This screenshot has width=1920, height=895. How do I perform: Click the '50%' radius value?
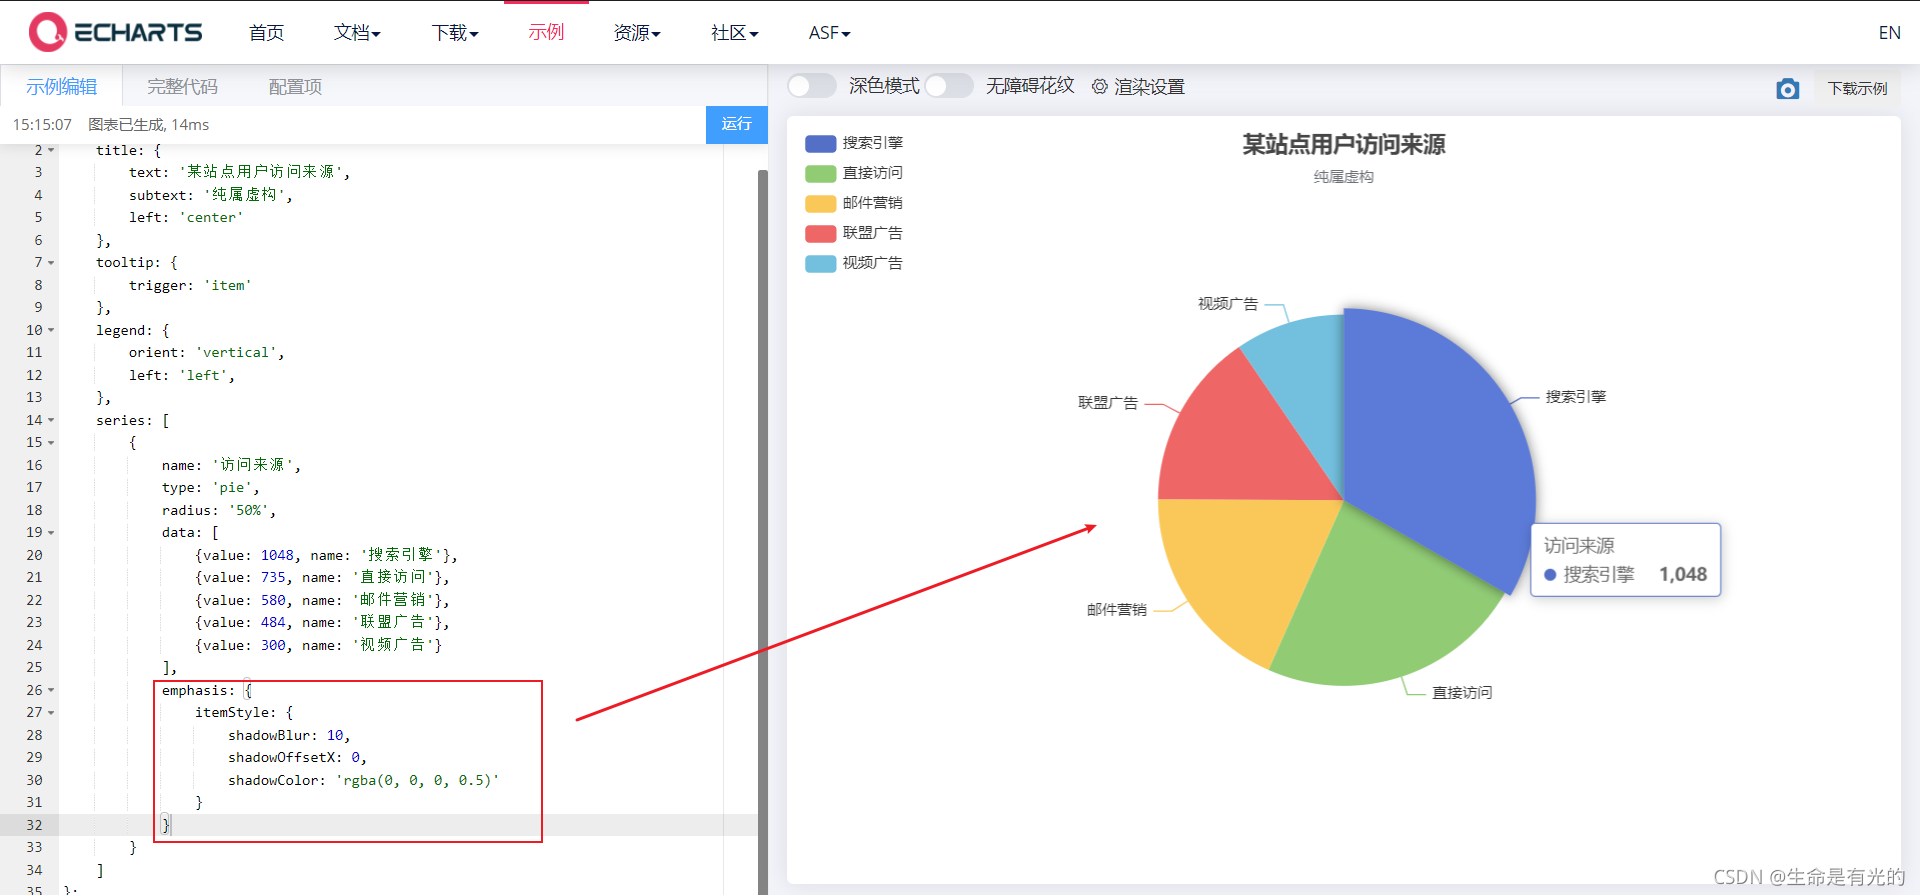248,511
